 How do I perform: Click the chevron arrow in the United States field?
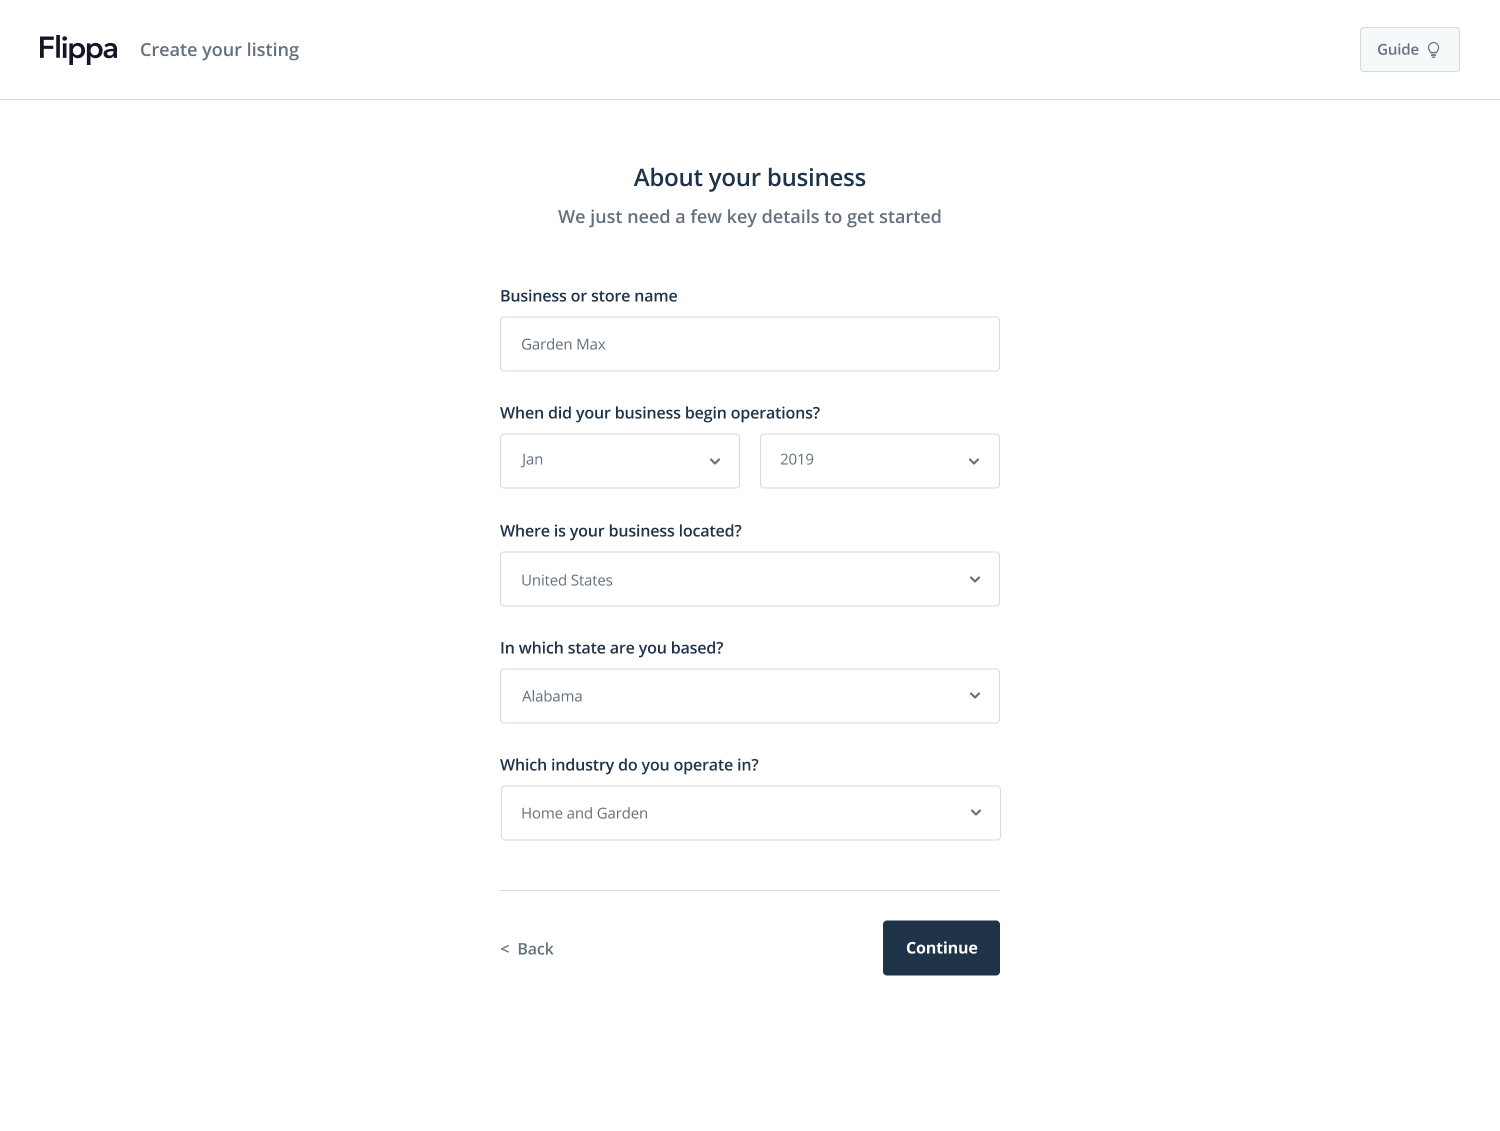pyautogui.click(x=975, y=580)
